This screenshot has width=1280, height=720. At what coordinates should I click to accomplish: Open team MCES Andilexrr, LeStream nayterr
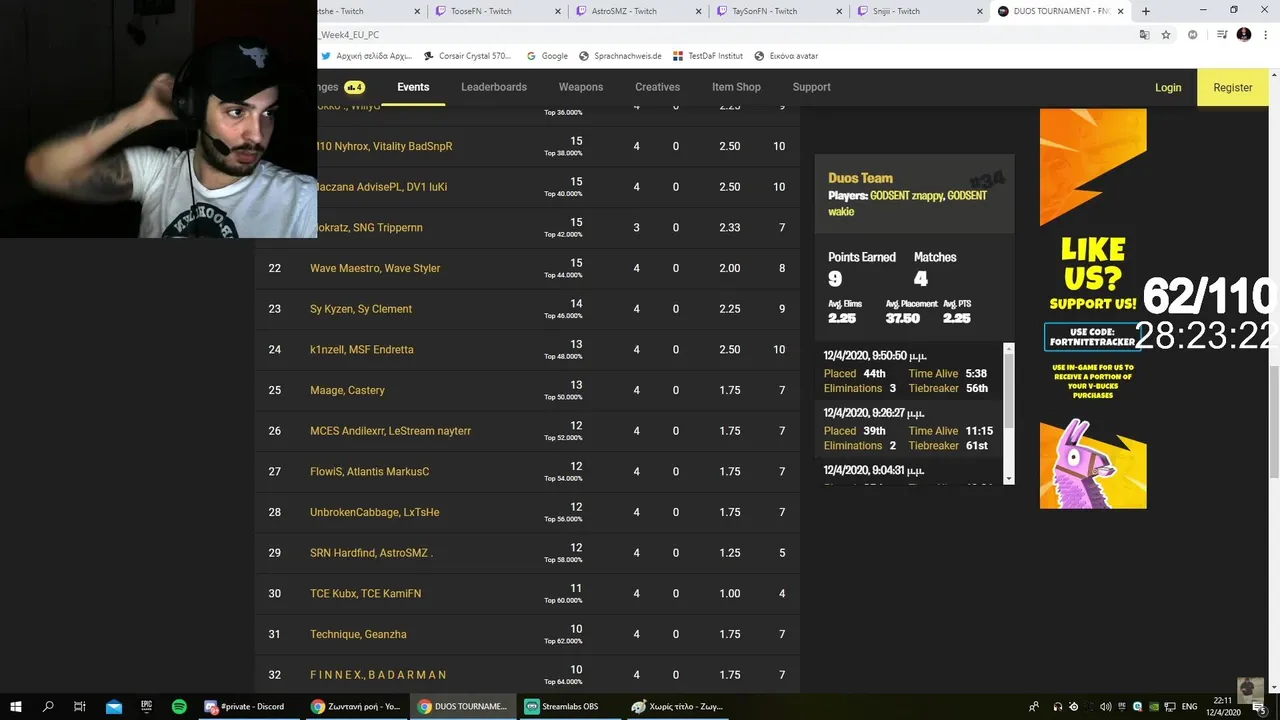390,431
